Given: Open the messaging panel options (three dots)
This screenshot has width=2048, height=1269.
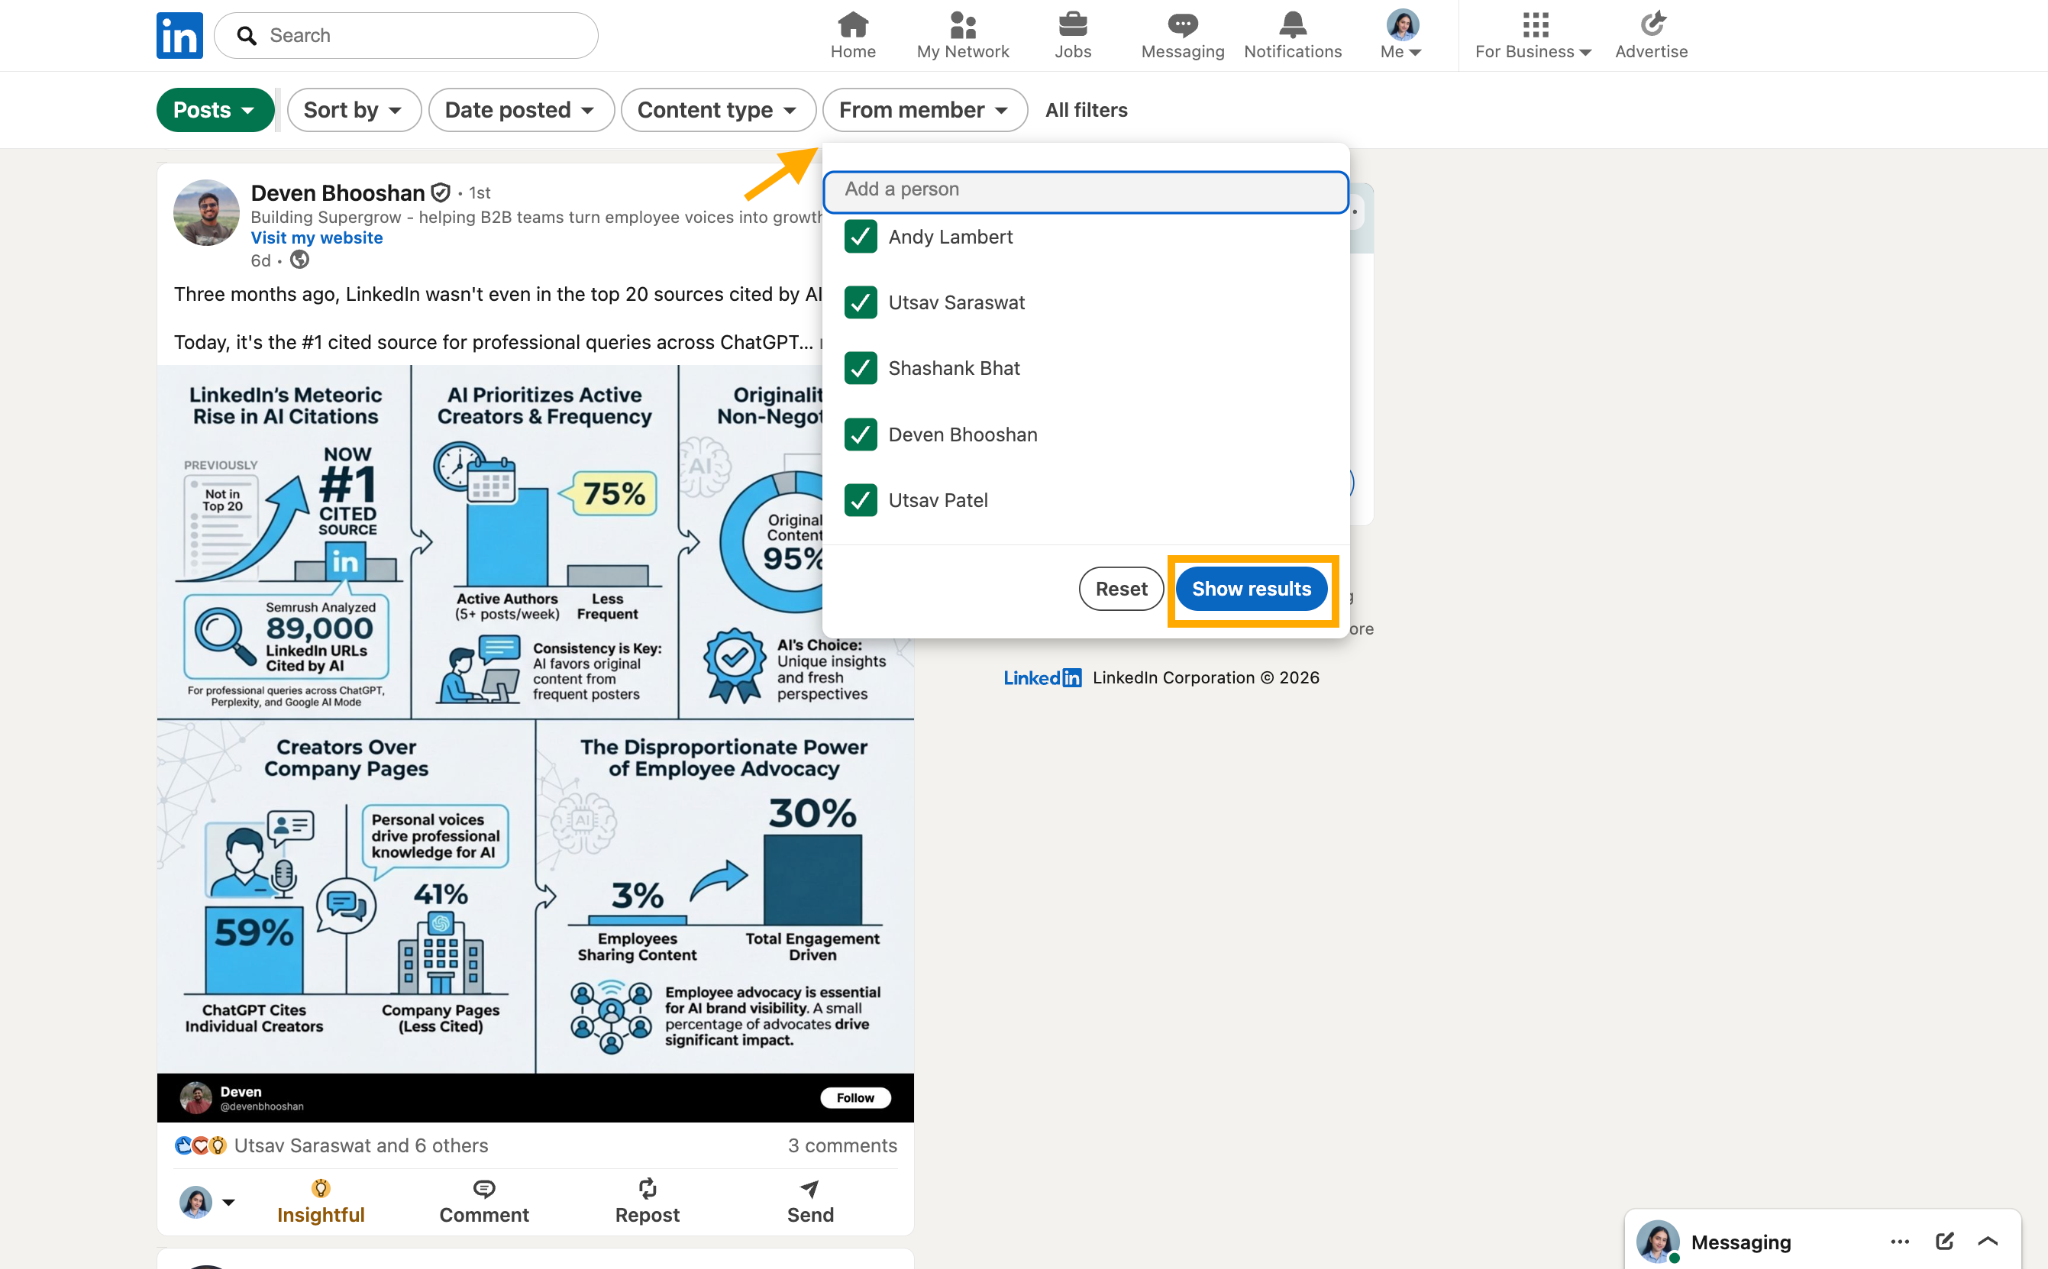Looking at the screenshot, I should [1900, 1242].
